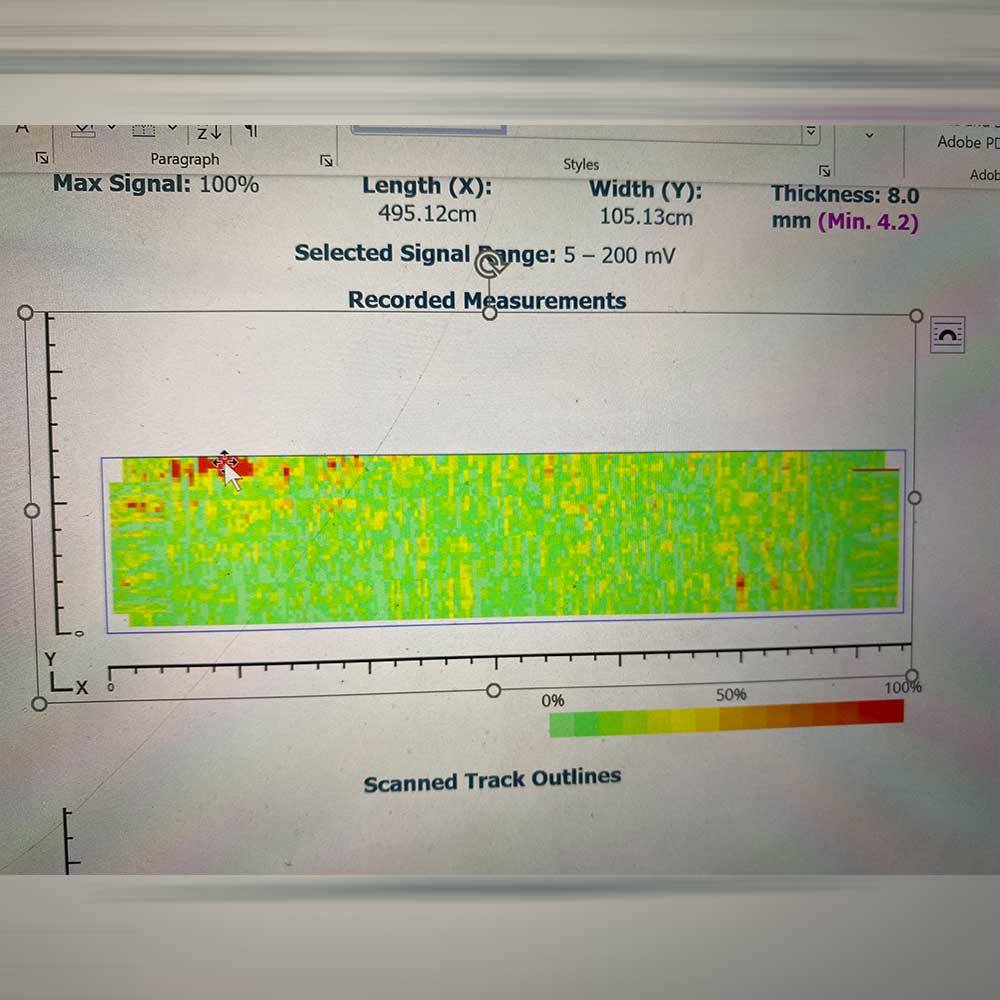Toggle Show/Hide paragraph marks

(251, 131)
